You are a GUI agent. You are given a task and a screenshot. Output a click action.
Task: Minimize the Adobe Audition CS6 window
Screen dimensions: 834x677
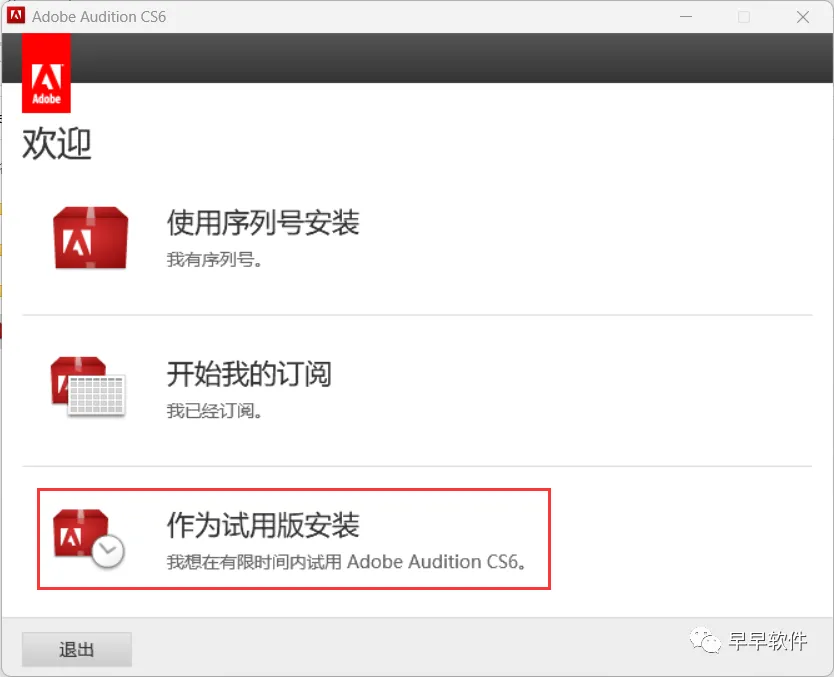pyautogui.click(x=686, y=16)
